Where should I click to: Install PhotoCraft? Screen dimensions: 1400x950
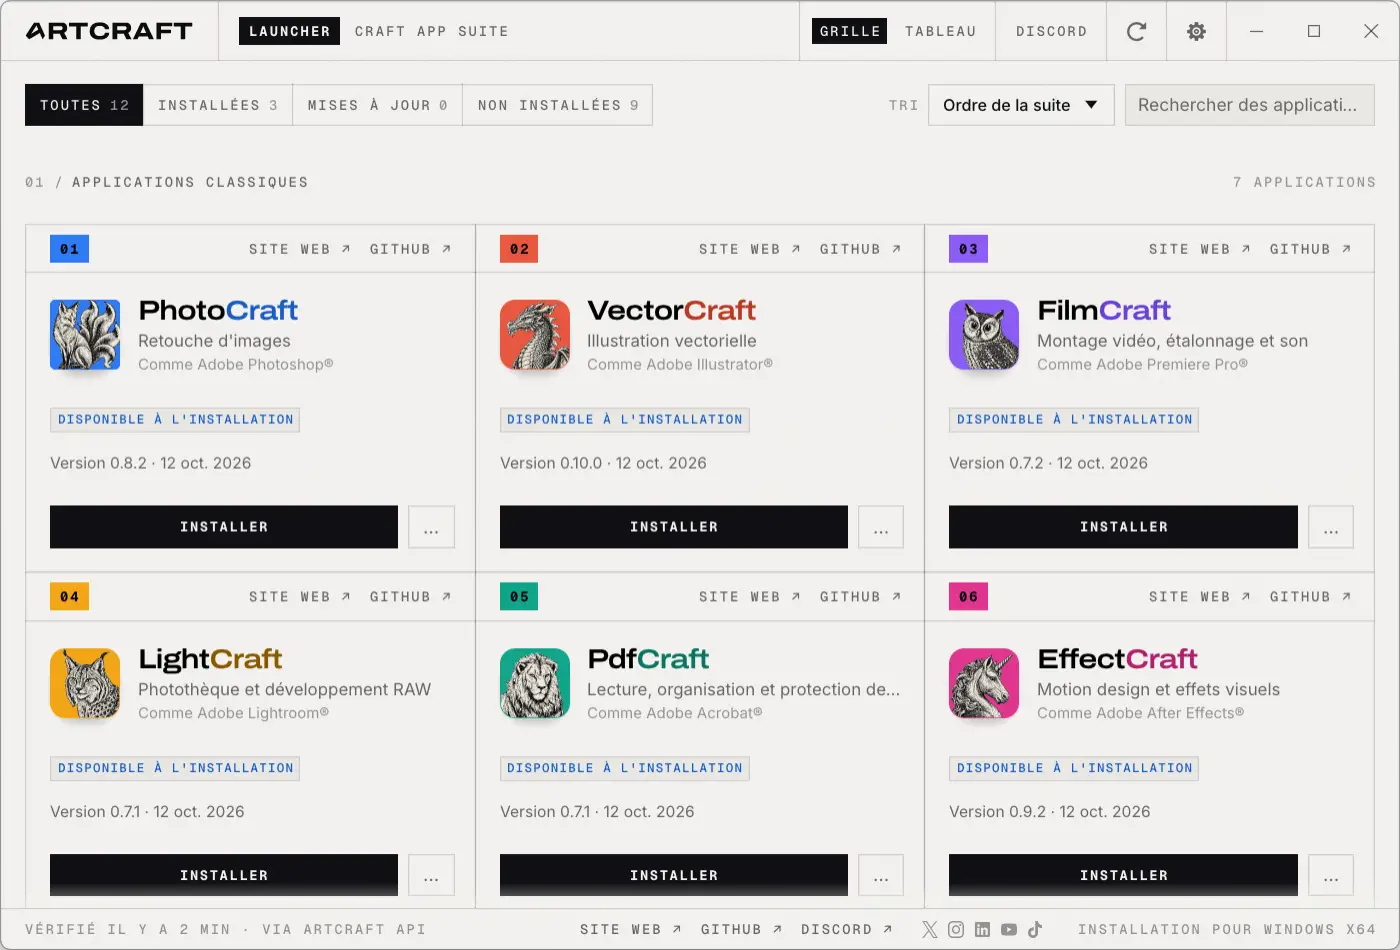(x=224, y=527)
